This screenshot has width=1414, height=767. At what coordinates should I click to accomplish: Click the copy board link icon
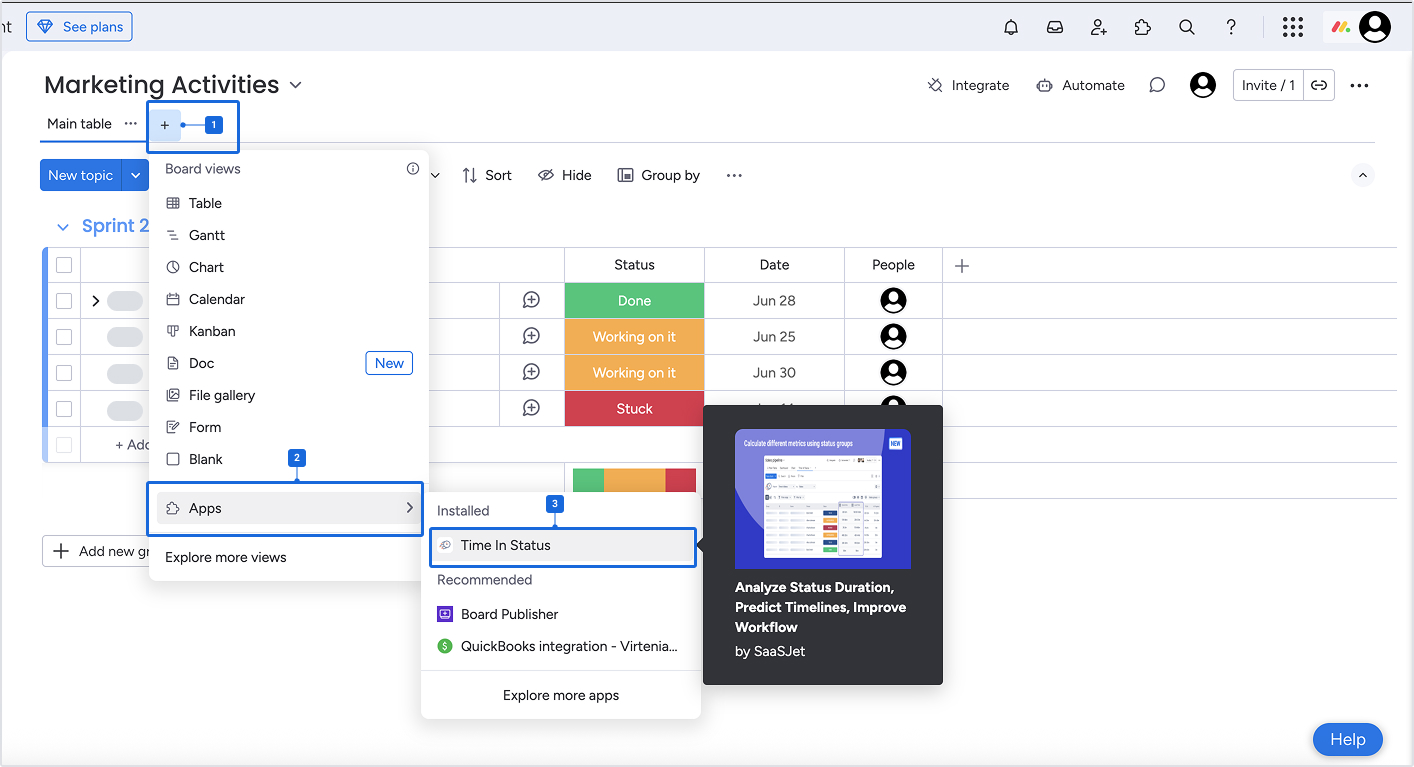click(x=1319, y=85)
